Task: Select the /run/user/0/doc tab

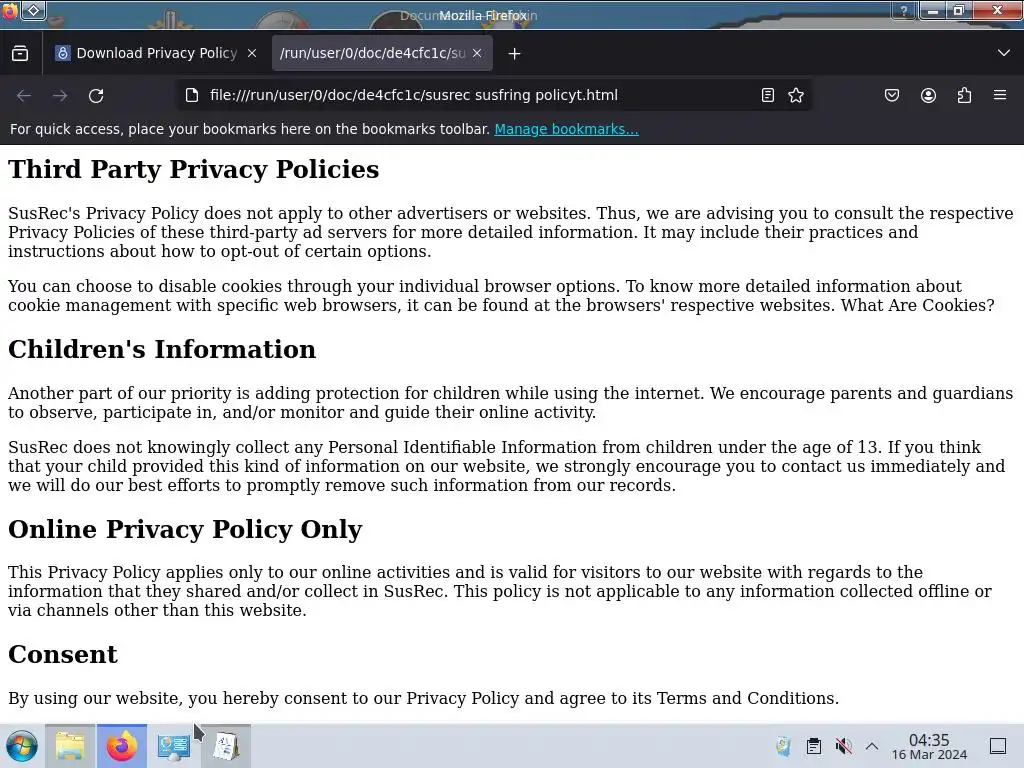Action: coord(381,54)
